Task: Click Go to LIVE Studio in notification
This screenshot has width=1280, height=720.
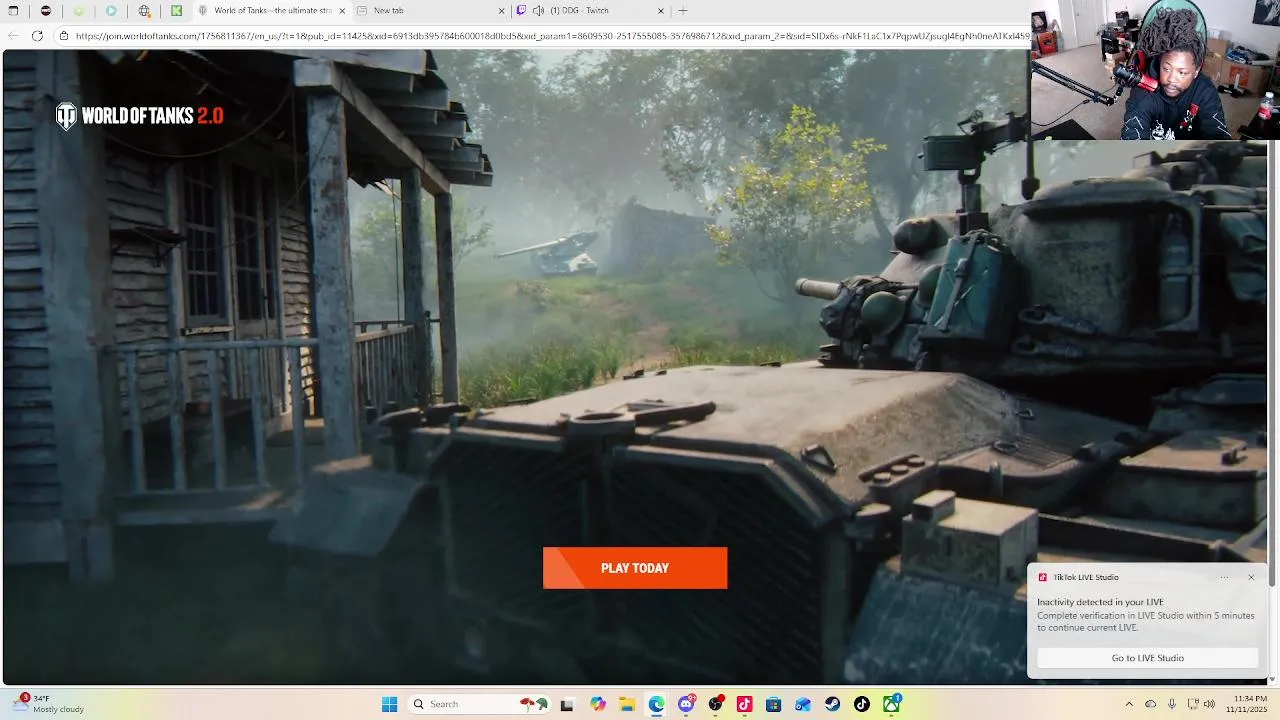Action: (1147, 658)
